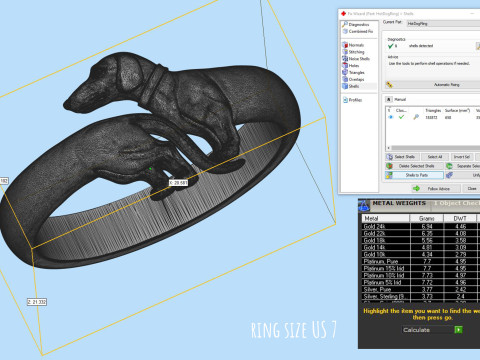
Task: Select the Gold 24k row
Action: click(420, 226)
